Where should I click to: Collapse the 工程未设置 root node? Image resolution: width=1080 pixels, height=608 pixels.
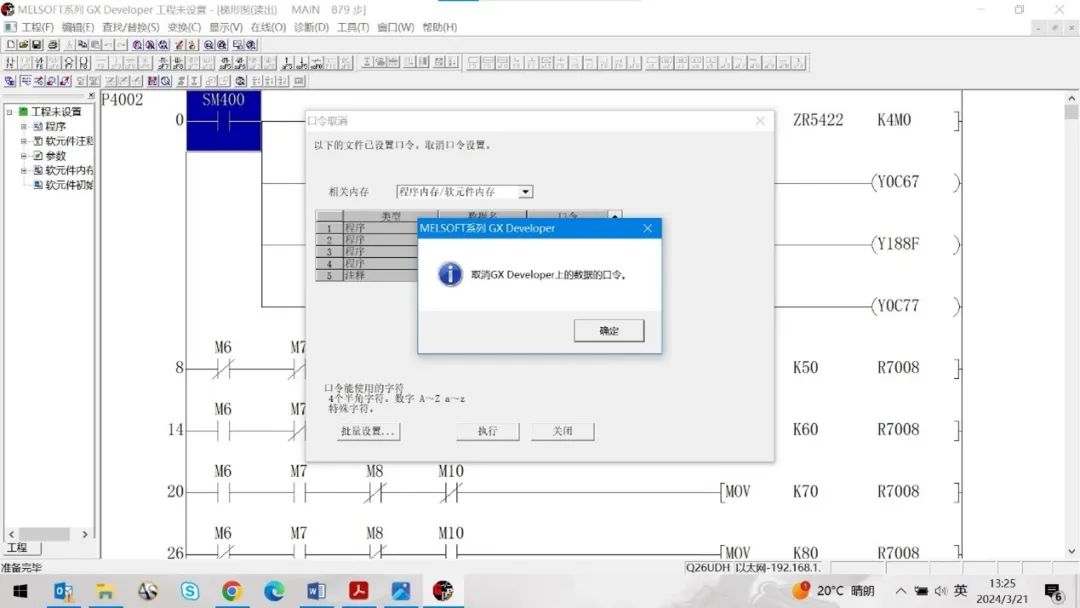(10, 112)
